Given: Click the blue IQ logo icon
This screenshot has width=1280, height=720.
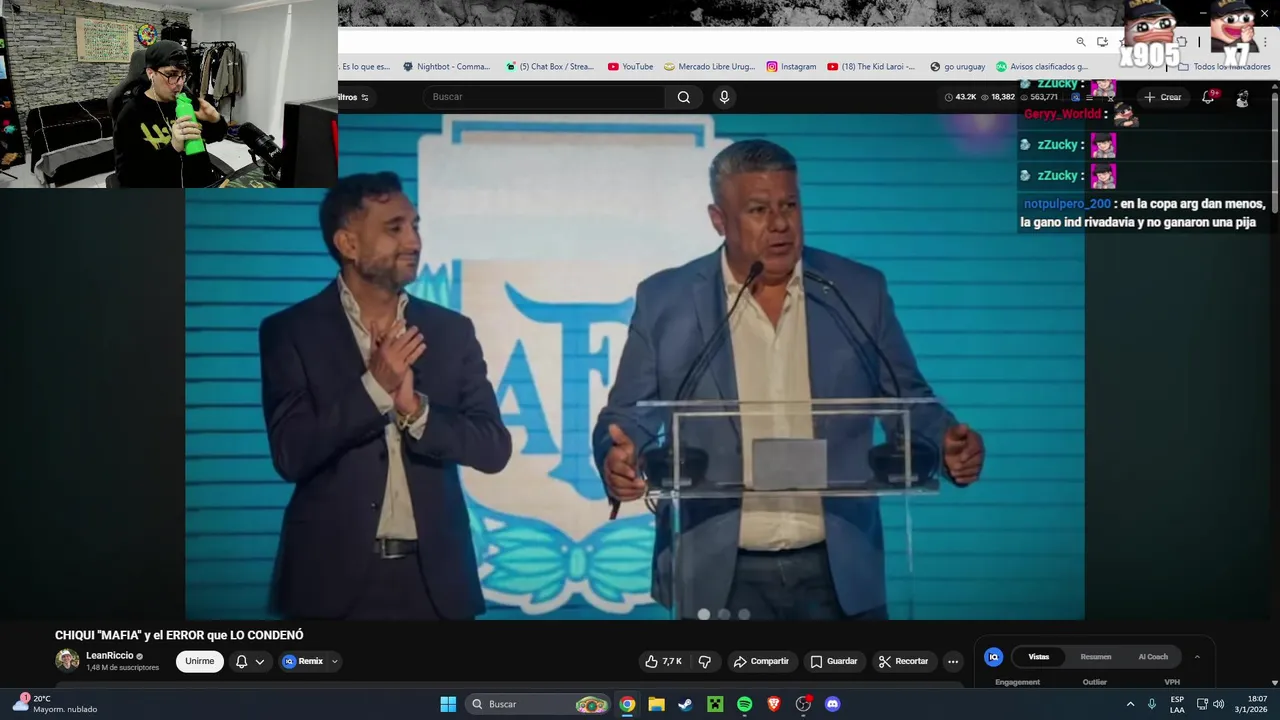Looking at the screenshot, I should click(993, 657).
